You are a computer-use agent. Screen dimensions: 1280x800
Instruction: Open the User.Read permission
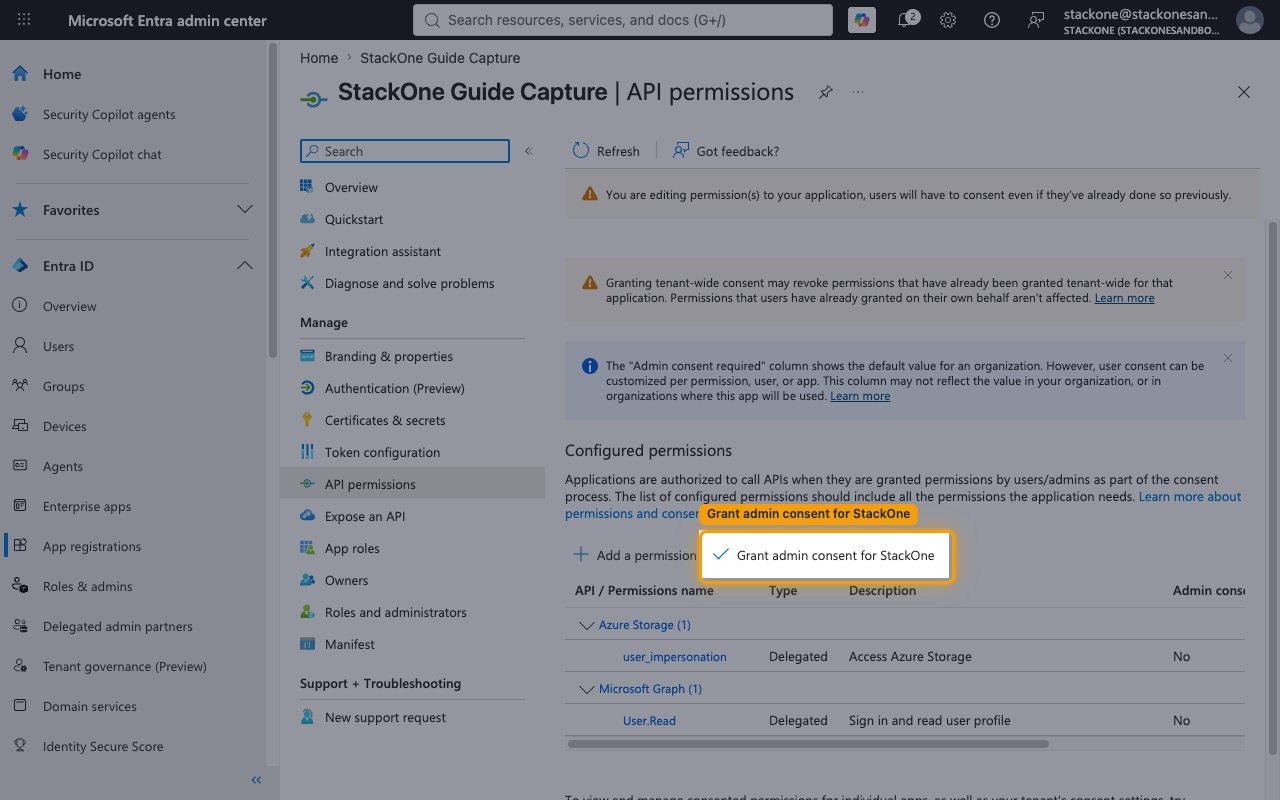[x=649, y=721]
